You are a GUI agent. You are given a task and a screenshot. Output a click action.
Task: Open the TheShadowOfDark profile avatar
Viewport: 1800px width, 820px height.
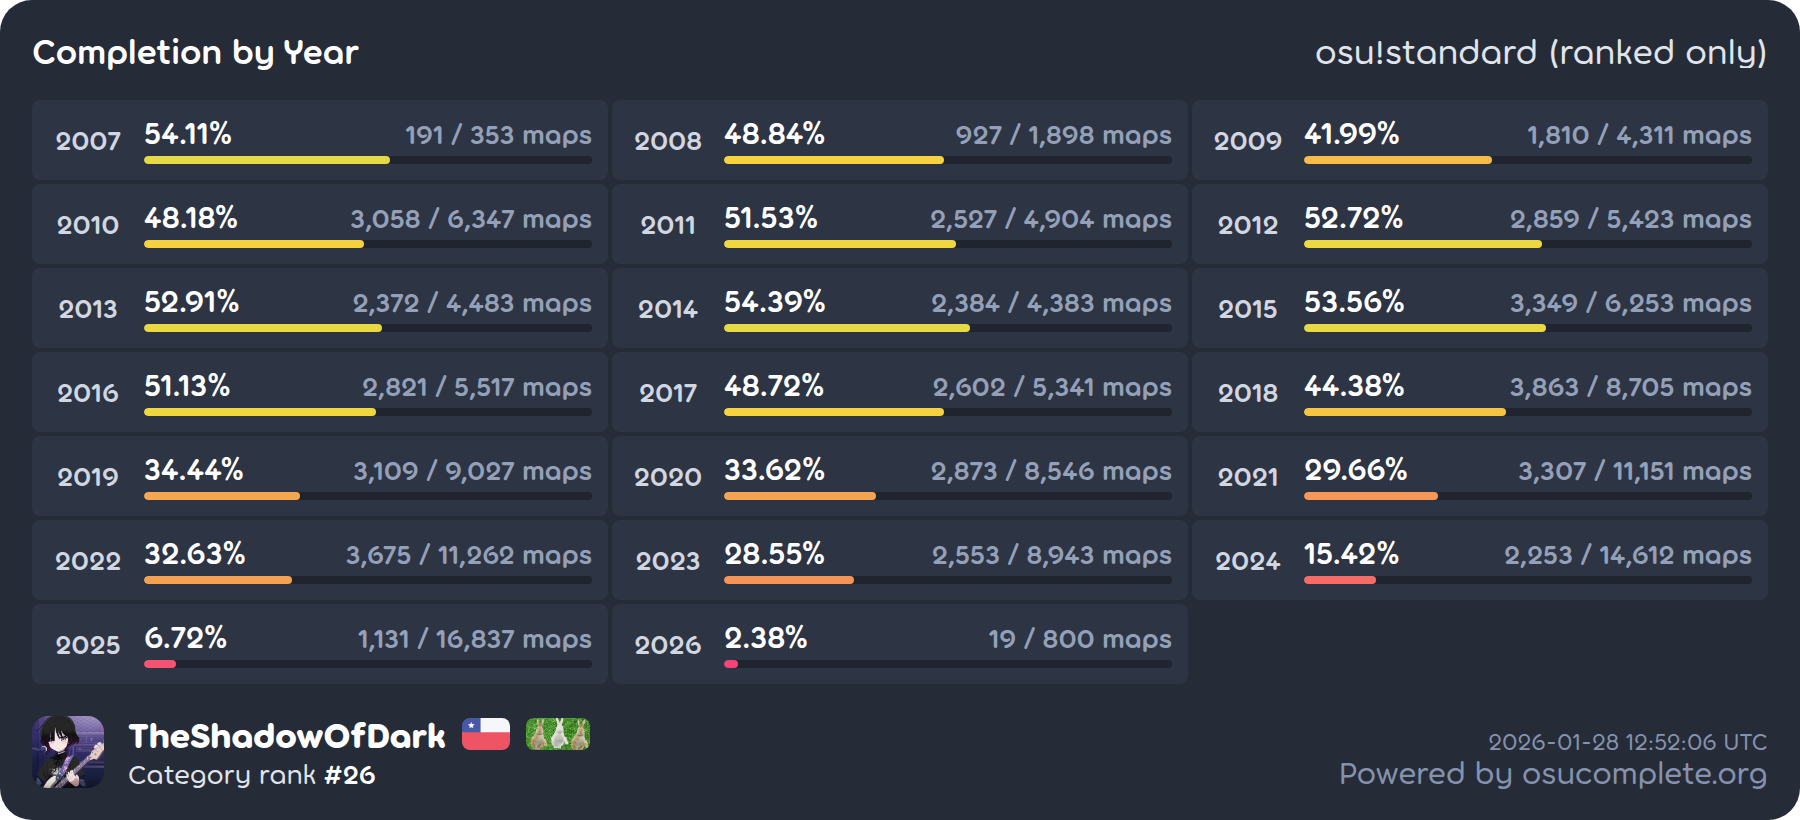click(68, 752)
